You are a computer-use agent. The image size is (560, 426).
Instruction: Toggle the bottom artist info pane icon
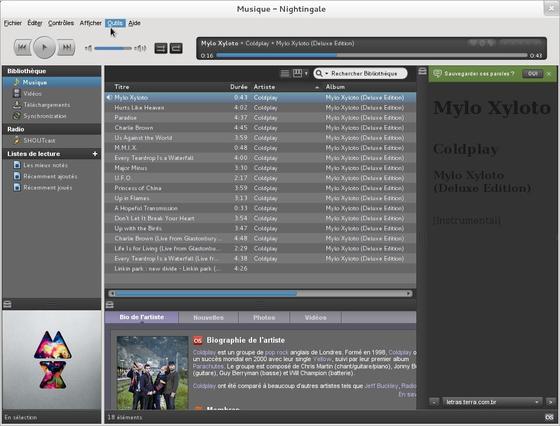[x=110, y=305]
